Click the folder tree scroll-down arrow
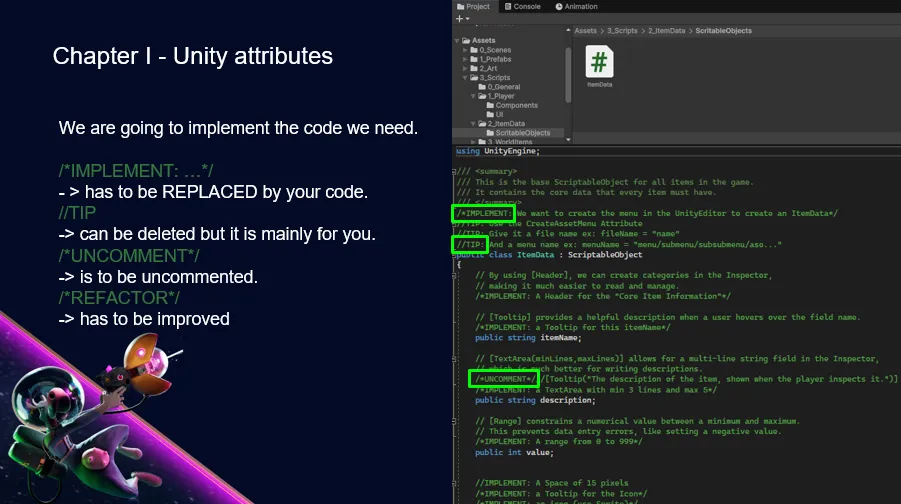901x504 pixels. click(568, 140)
